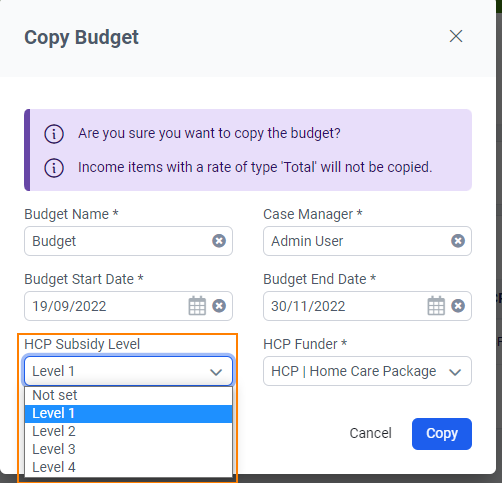
Task: Select Level 1 from the subsidy list
Action: coord(128,414)
